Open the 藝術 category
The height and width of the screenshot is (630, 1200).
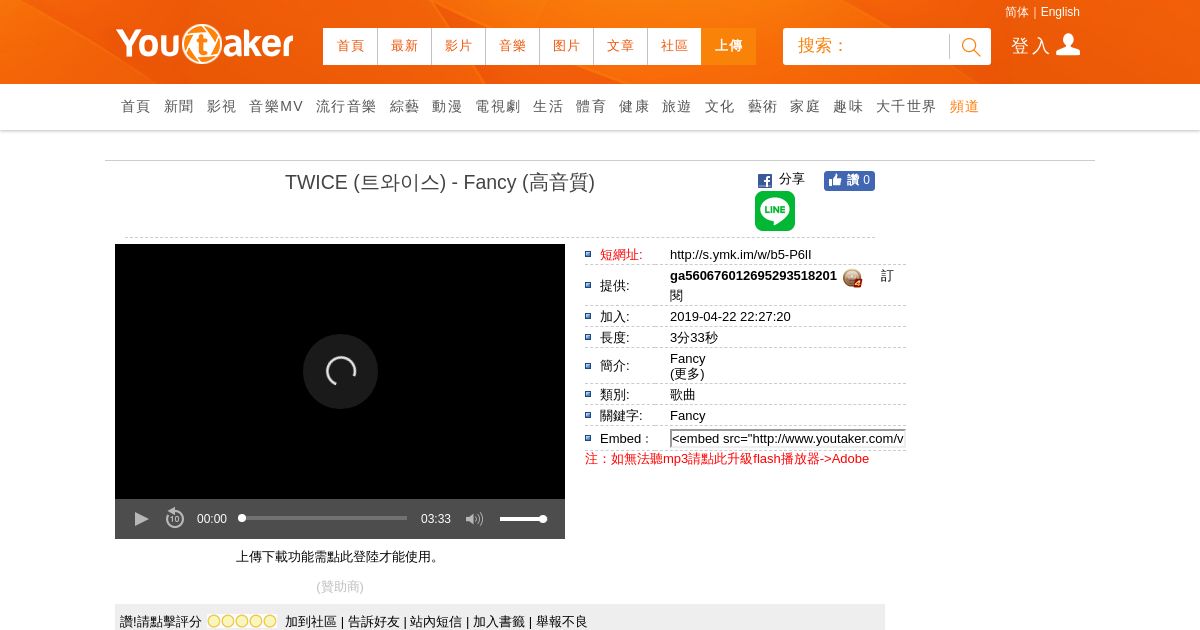click(x=763, y=106)
